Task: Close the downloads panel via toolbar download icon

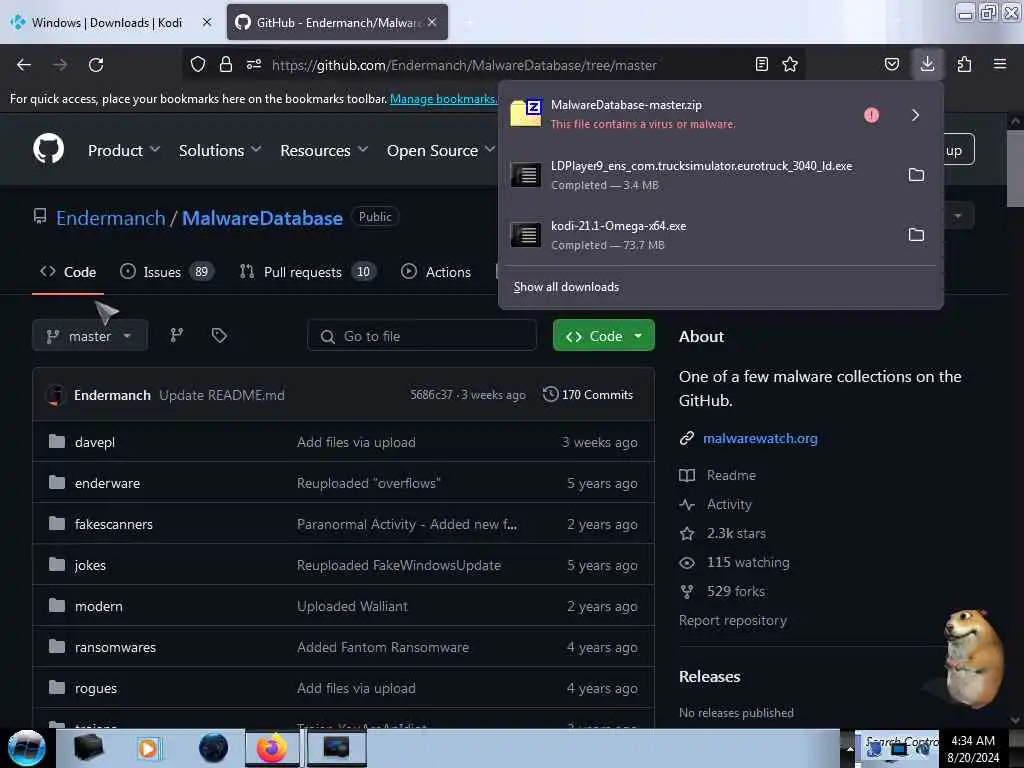Action: (x=927, y=64)
